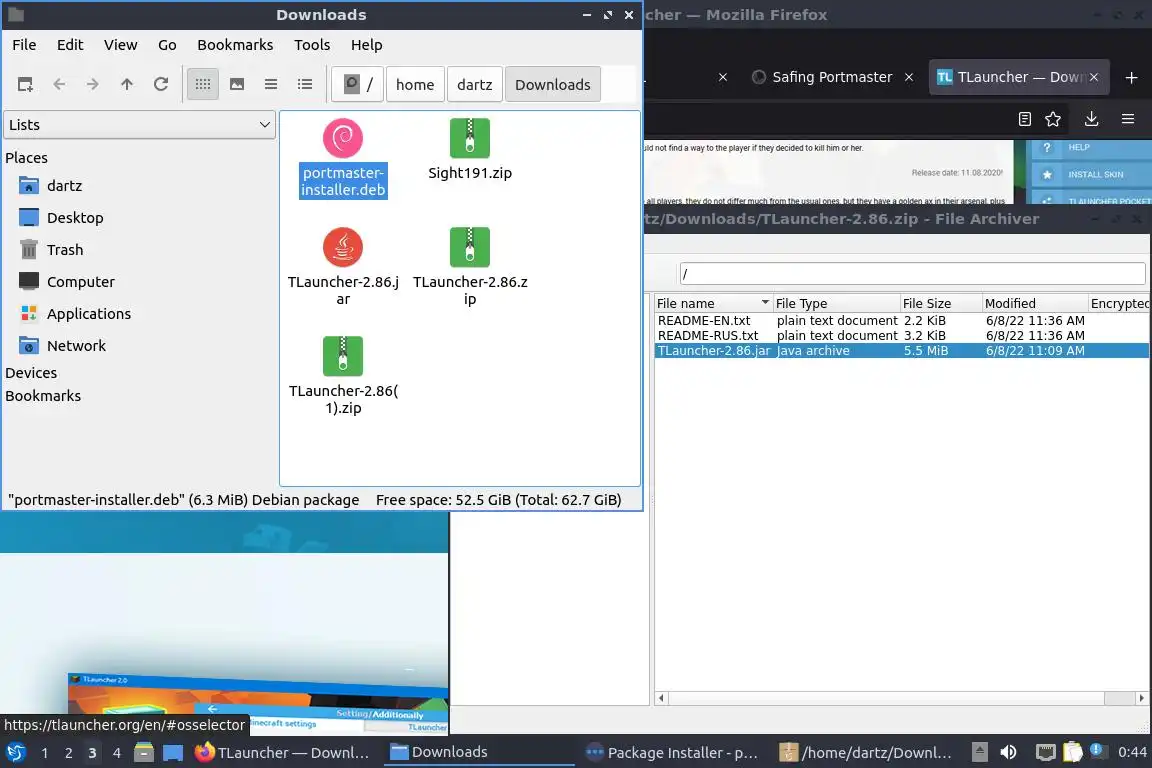Open the Help menu in file manager
Viewport: 1152px width, 768px height.
point(367,45)
